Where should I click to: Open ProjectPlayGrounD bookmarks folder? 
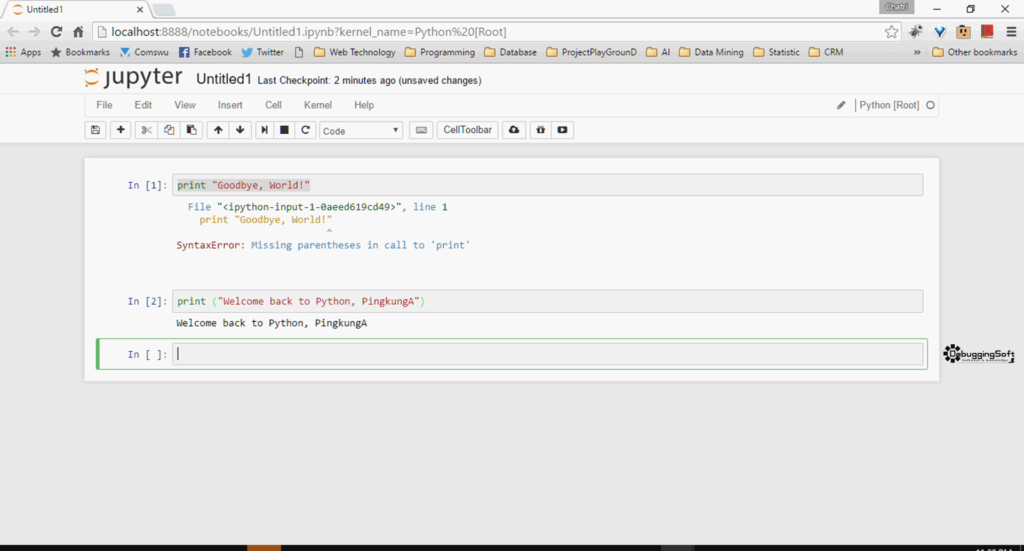(592, 52)
